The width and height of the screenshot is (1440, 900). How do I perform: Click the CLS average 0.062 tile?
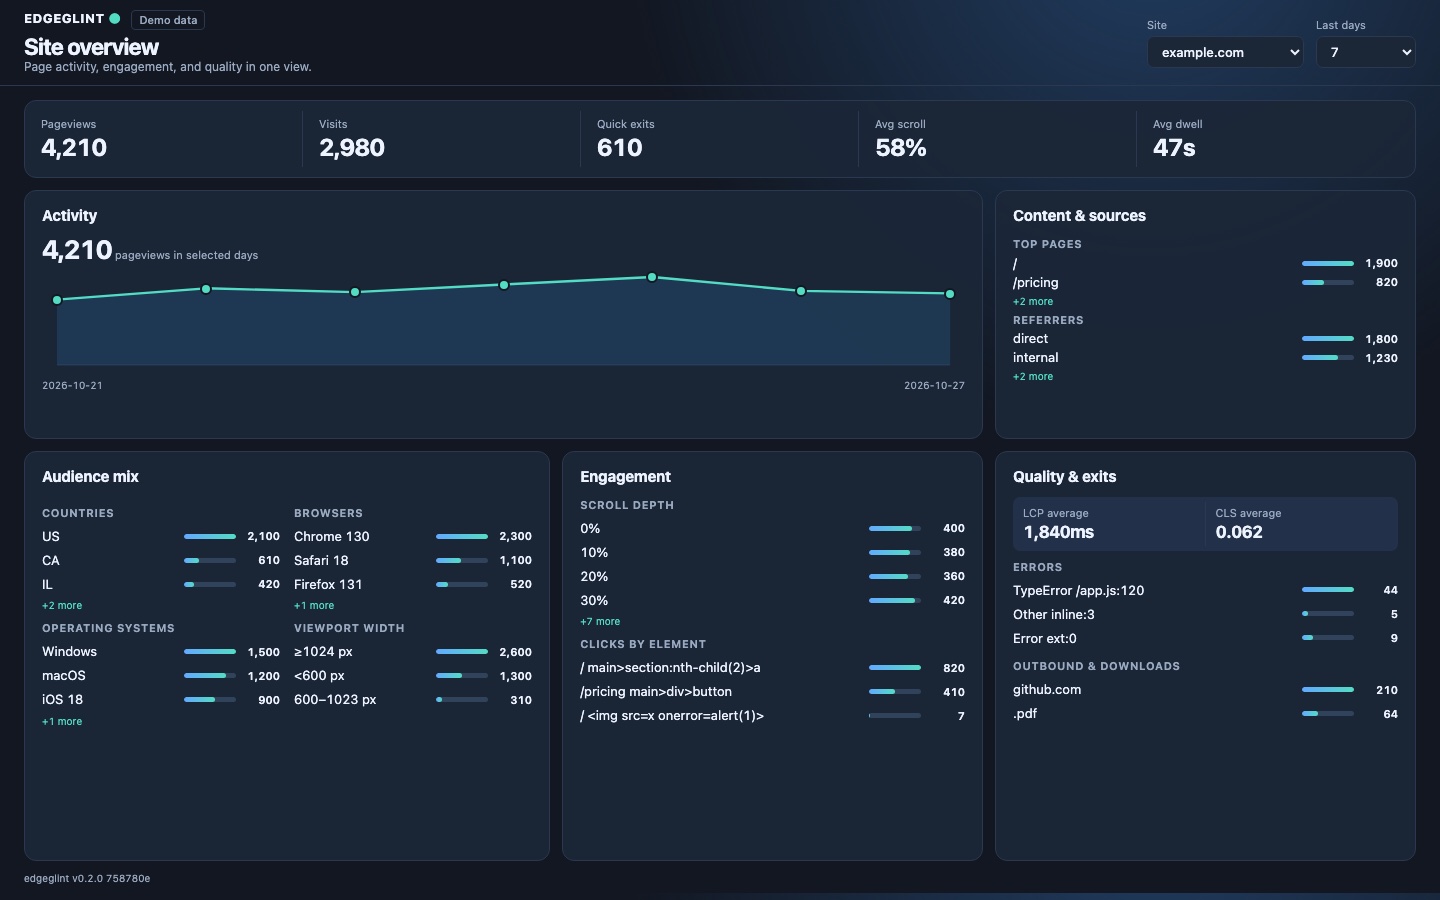coord(1302,524)
